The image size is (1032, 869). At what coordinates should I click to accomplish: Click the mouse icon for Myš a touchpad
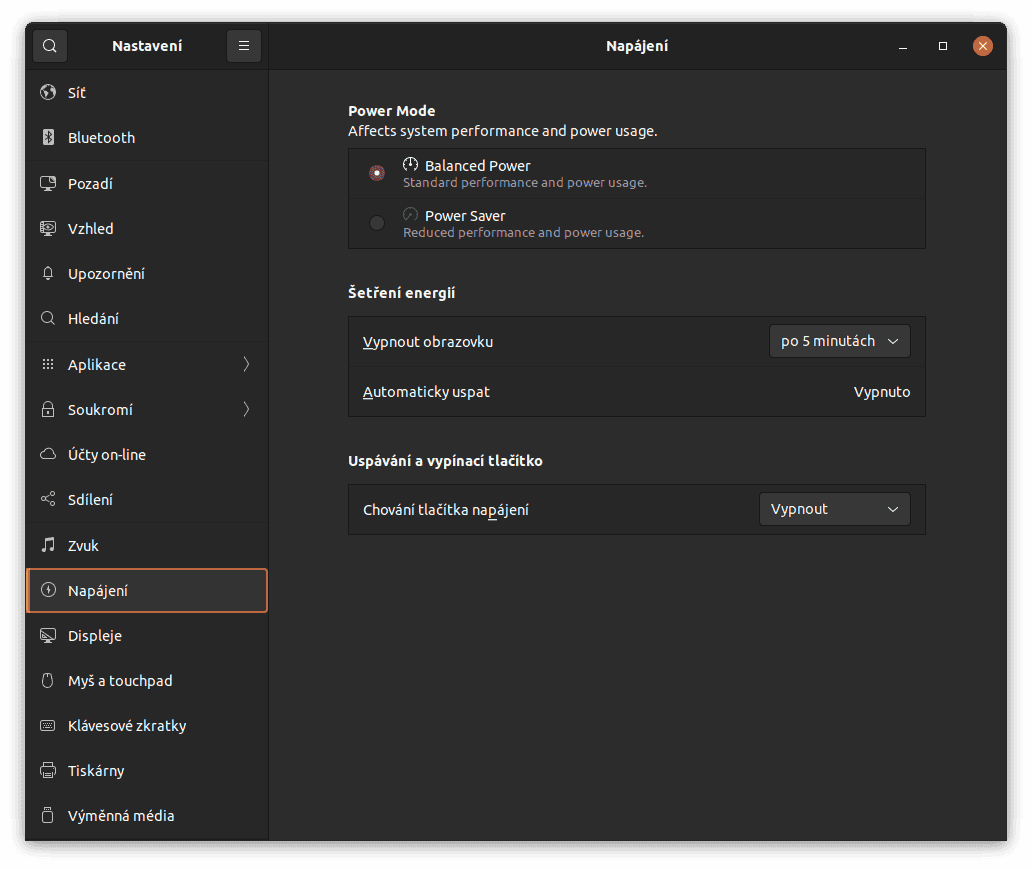pyautogui.click(x=47, y=681)
